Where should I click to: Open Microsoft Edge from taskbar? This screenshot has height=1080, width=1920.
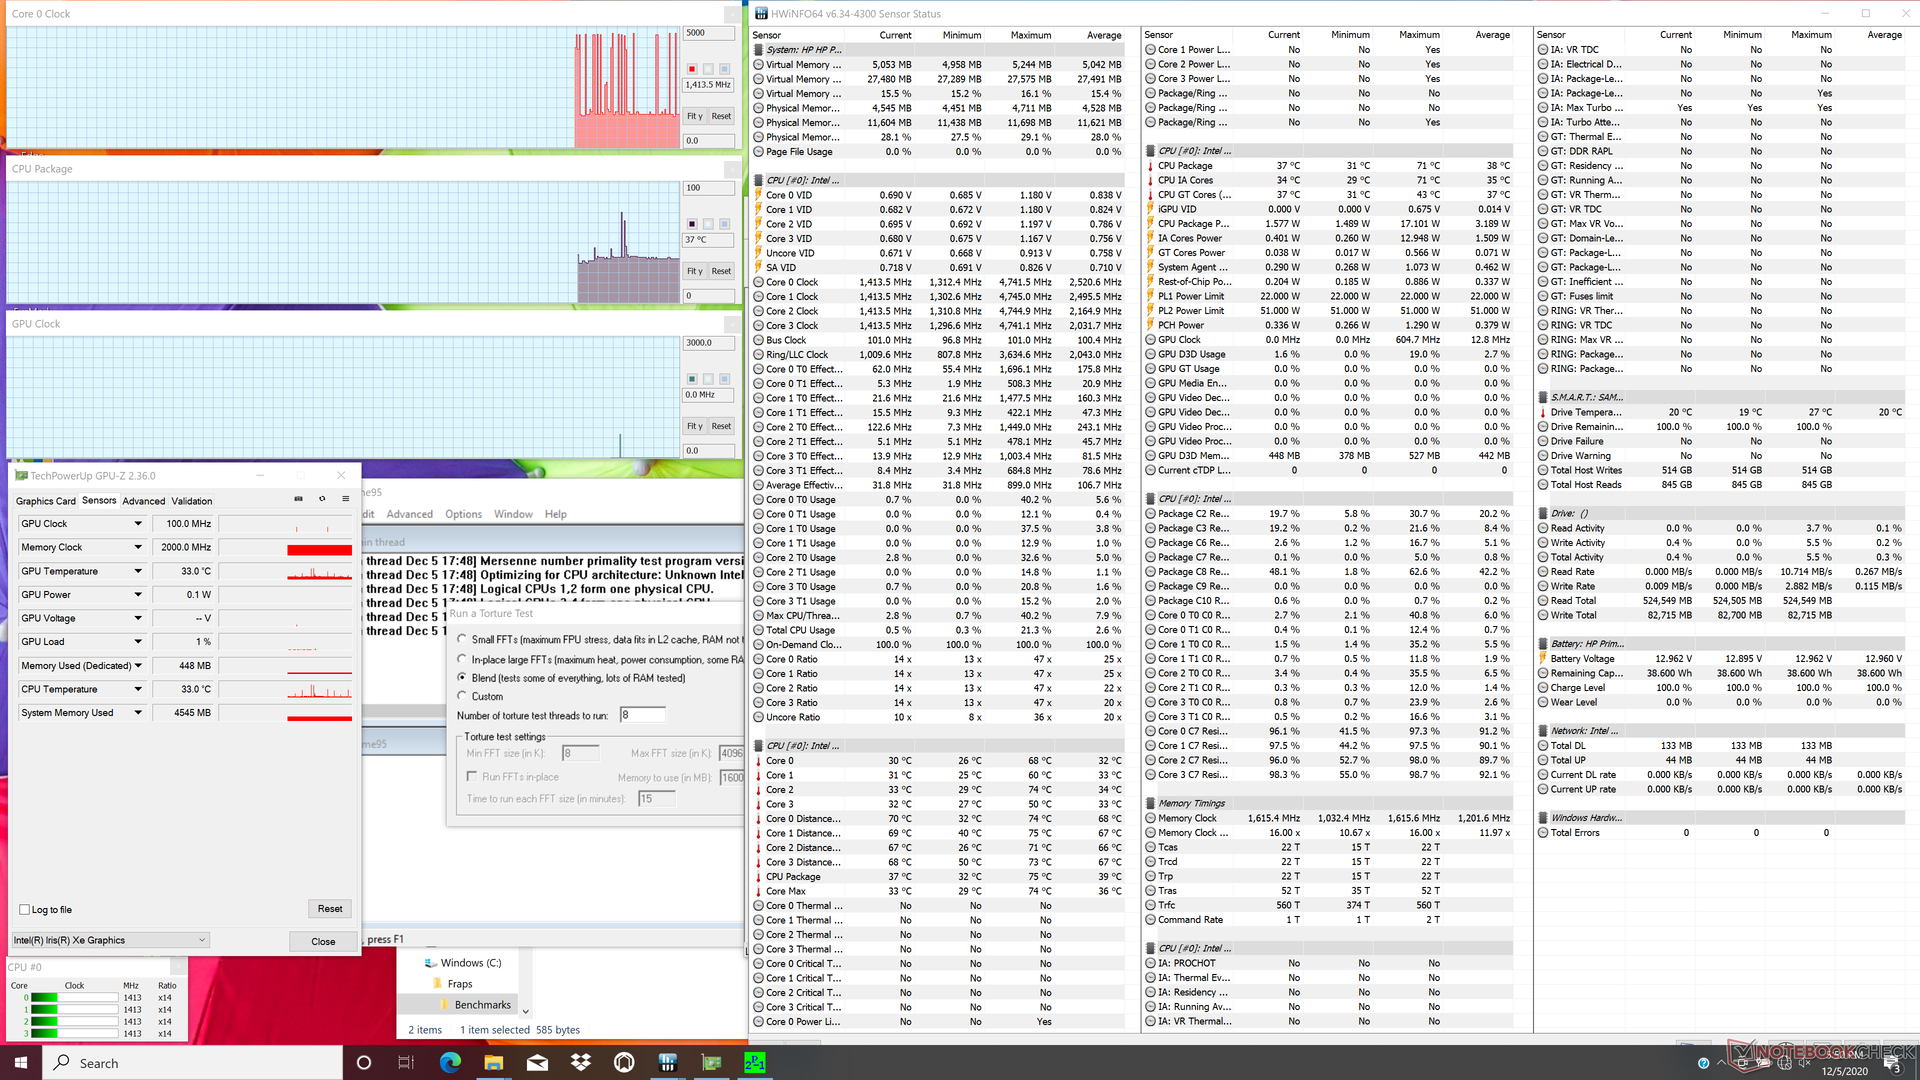[x=450, y=1062]
